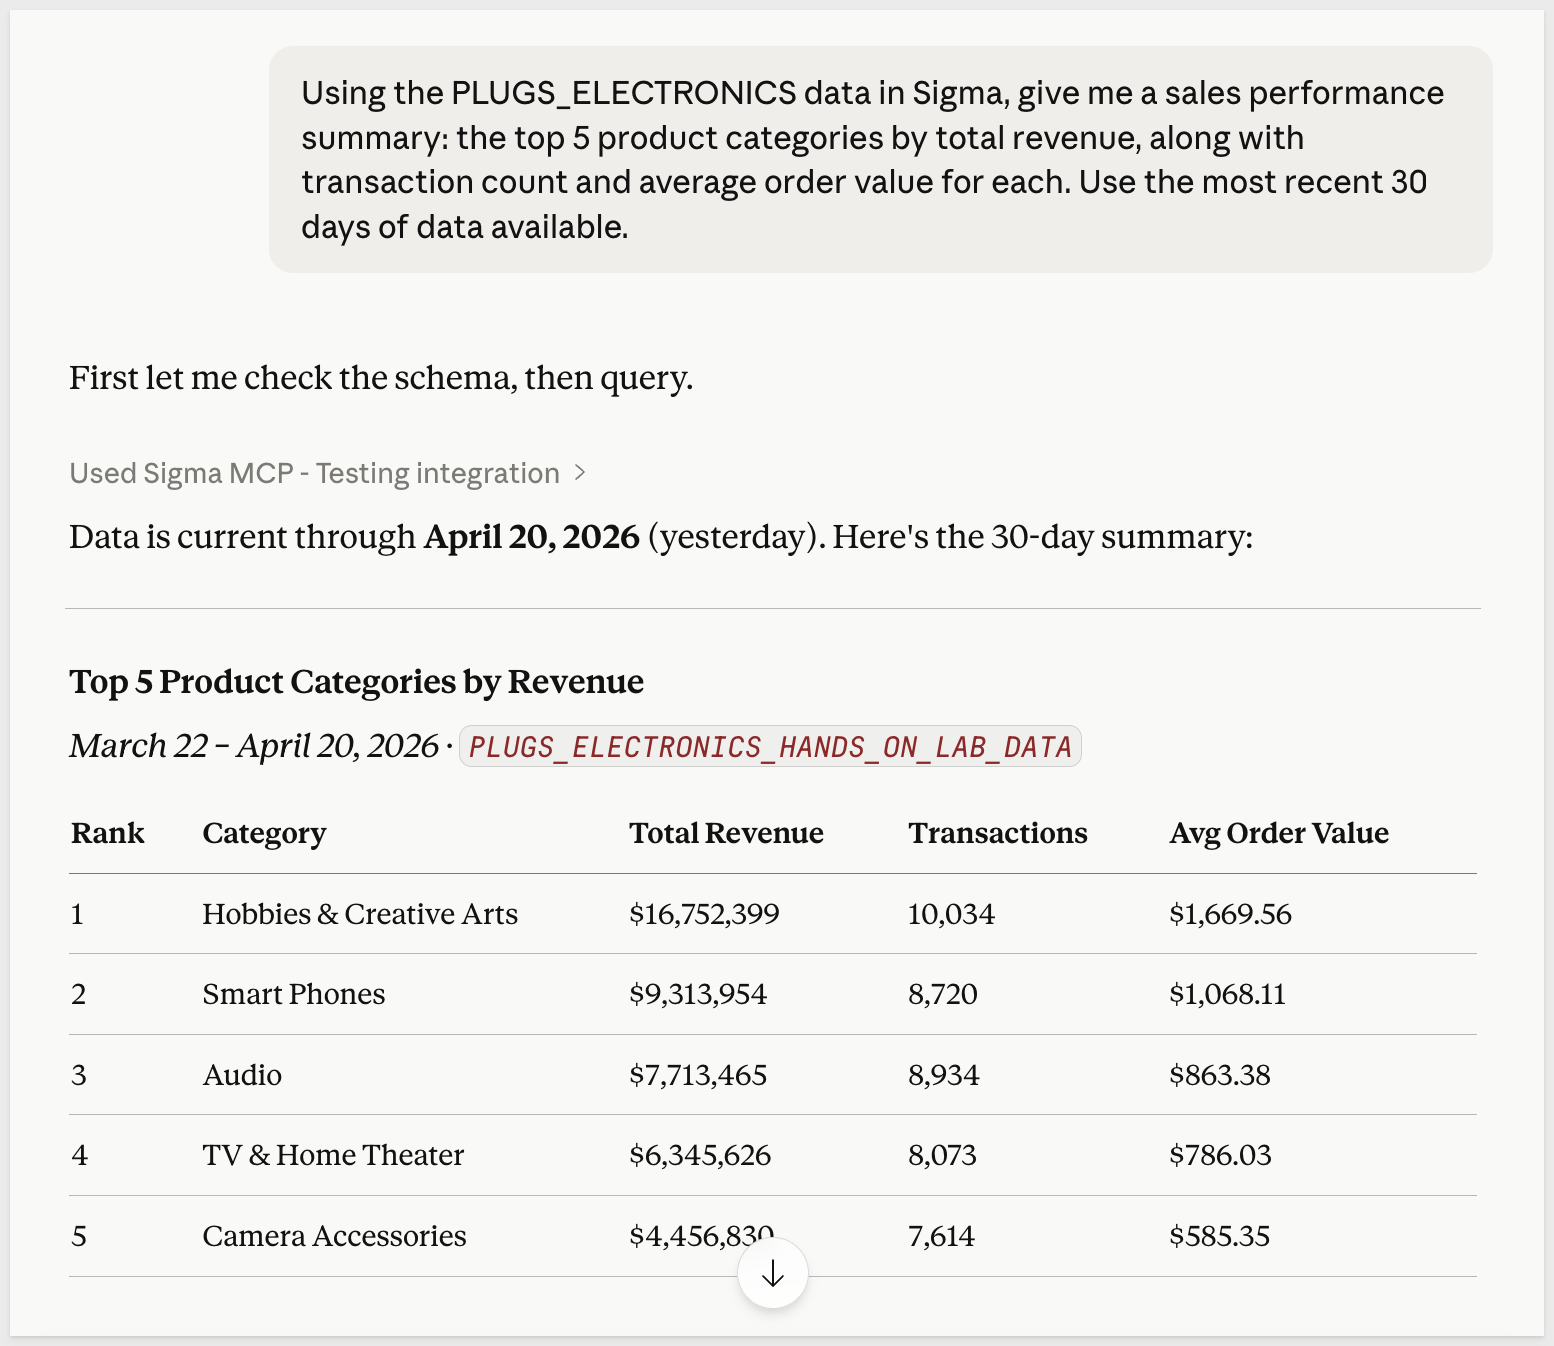1554x1346 pixels.
Task: Click the $16,752,399 revenue value
Action: [704, 914]
